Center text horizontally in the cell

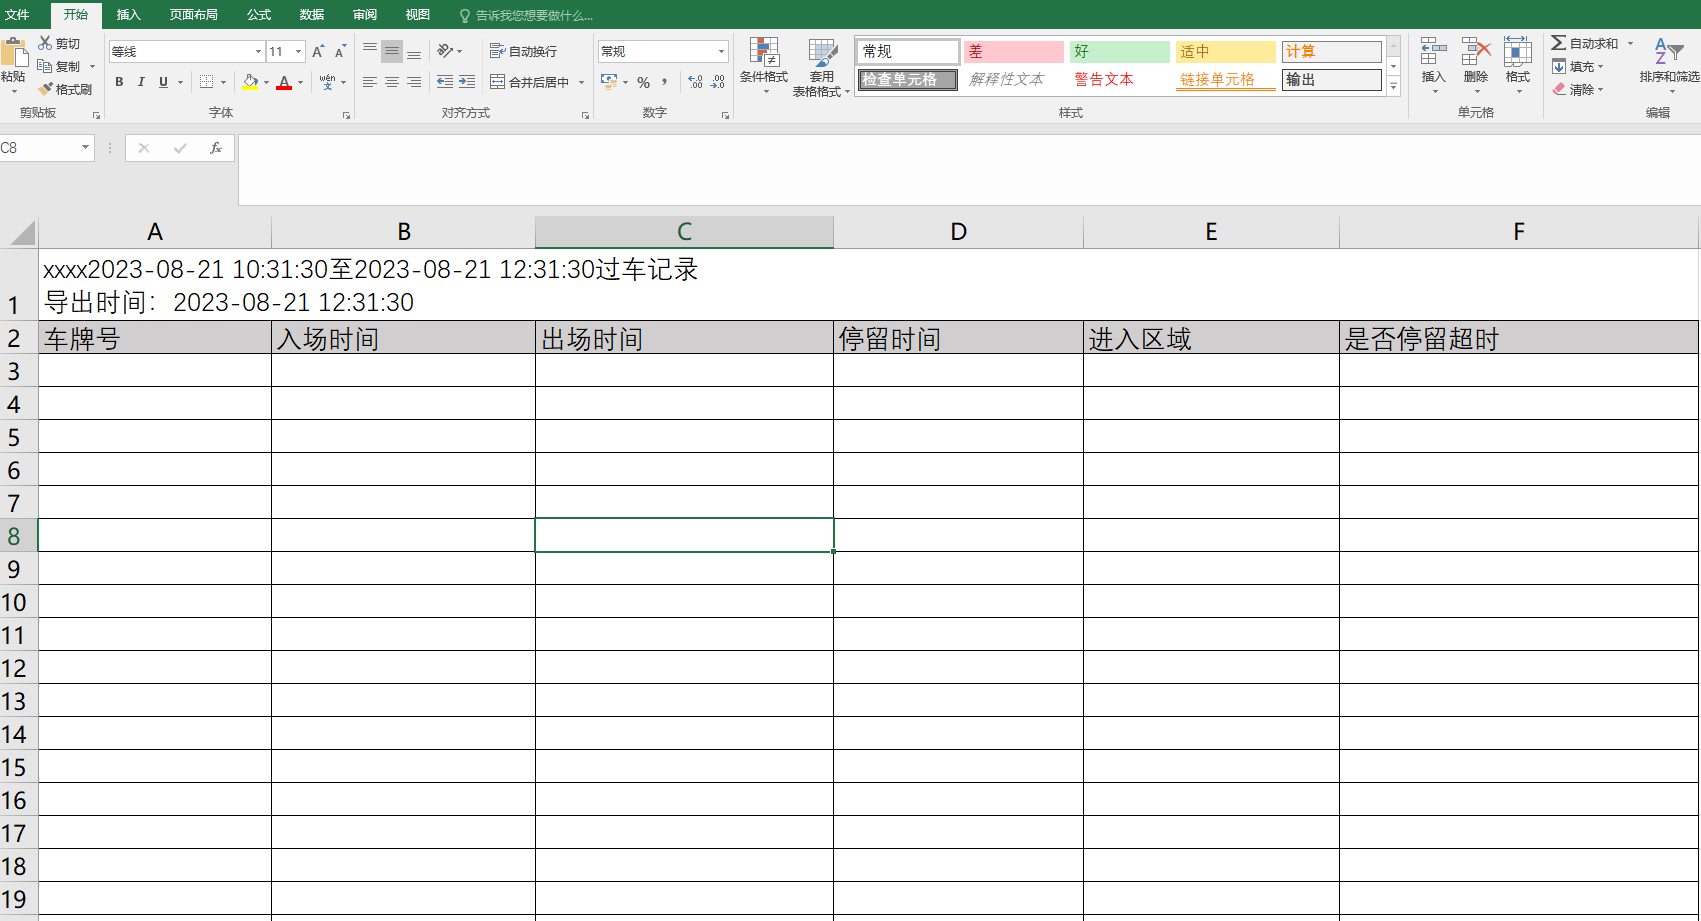tap(392, 82)
